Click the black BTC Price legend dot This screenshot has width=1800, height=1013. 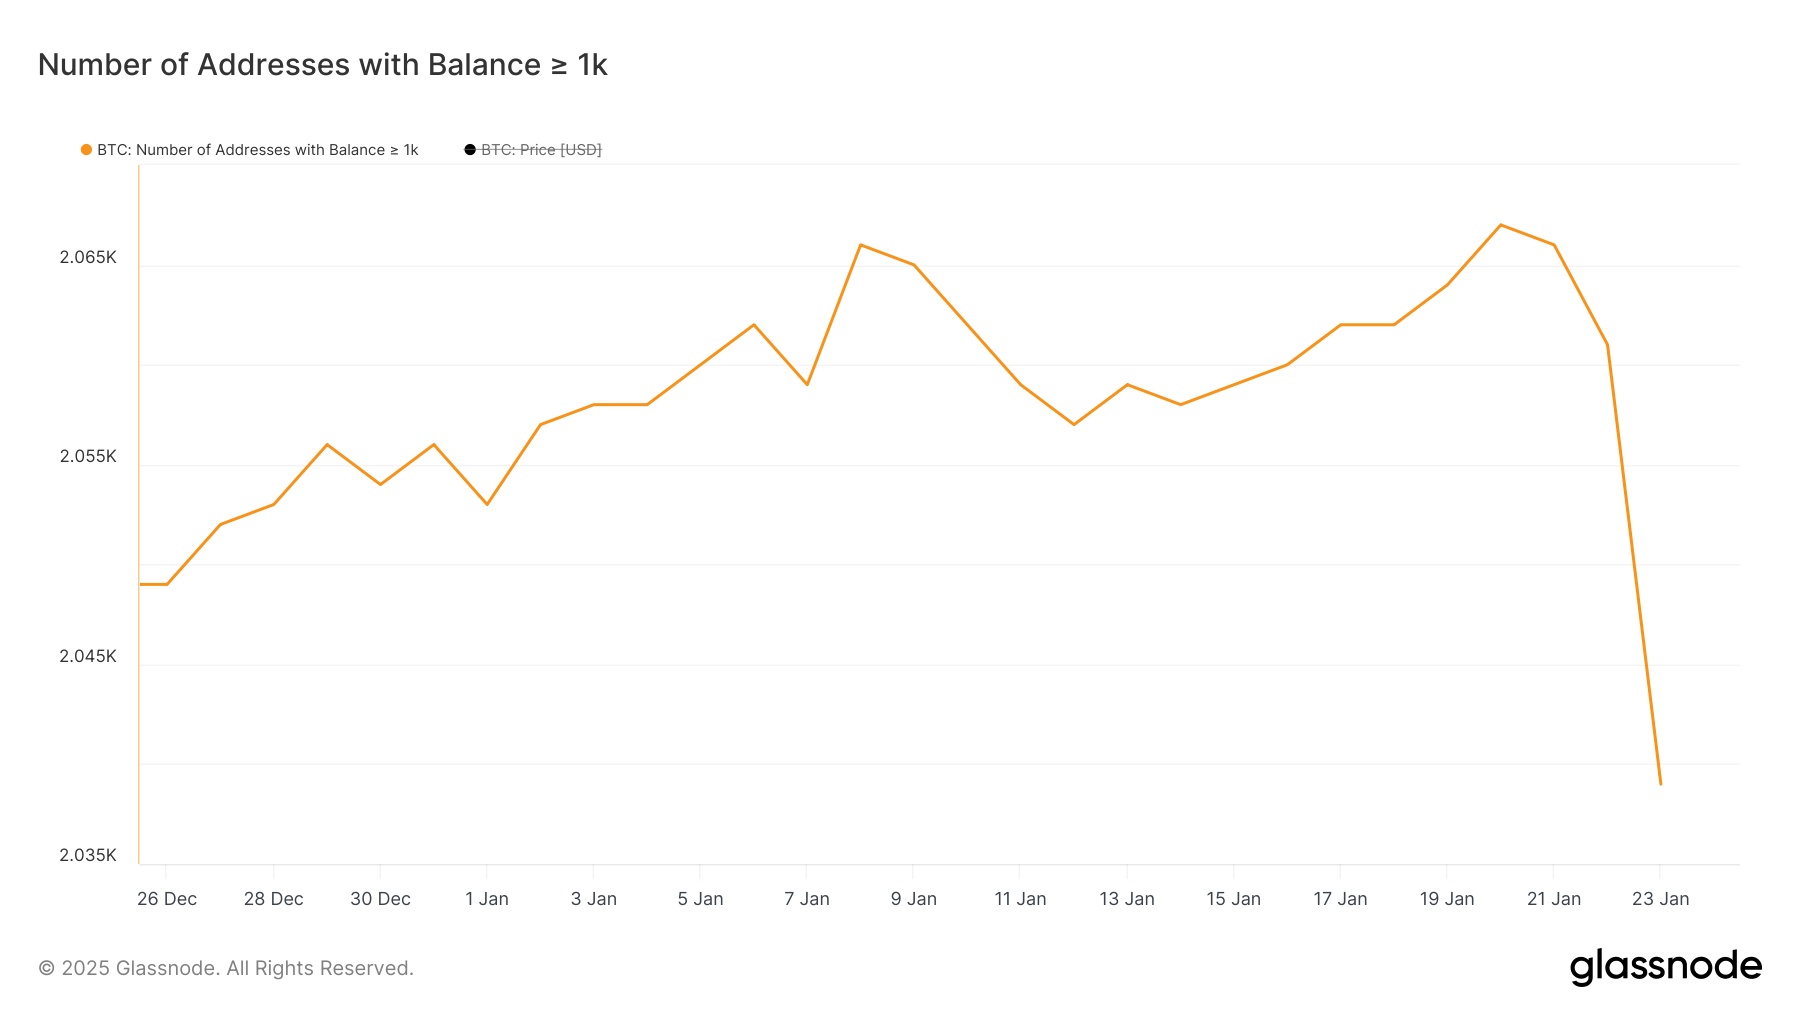tap(470, 150)
